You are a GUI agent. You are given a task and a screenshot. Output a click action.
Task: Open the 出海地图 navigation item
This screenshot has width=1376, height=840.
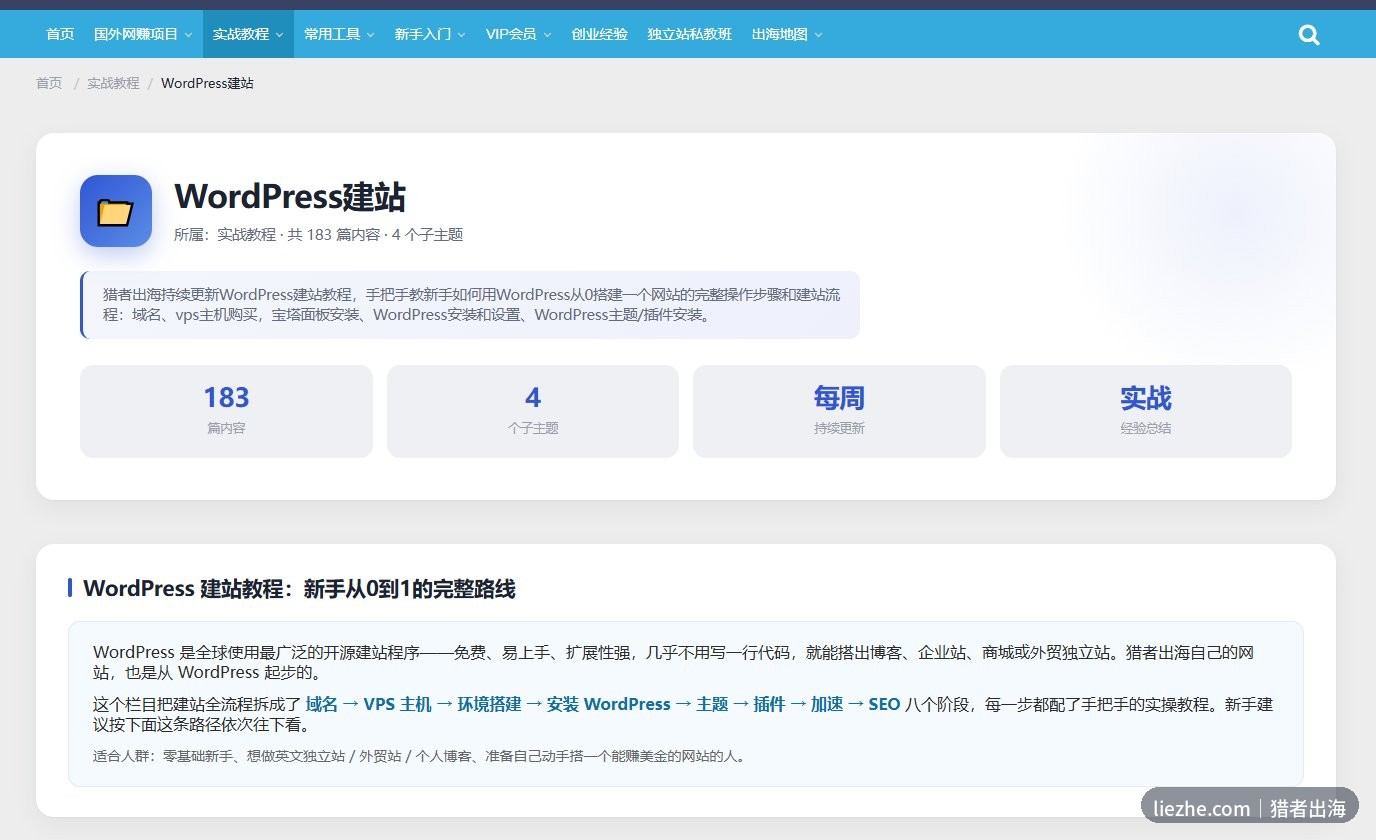(x=780, y=34)
